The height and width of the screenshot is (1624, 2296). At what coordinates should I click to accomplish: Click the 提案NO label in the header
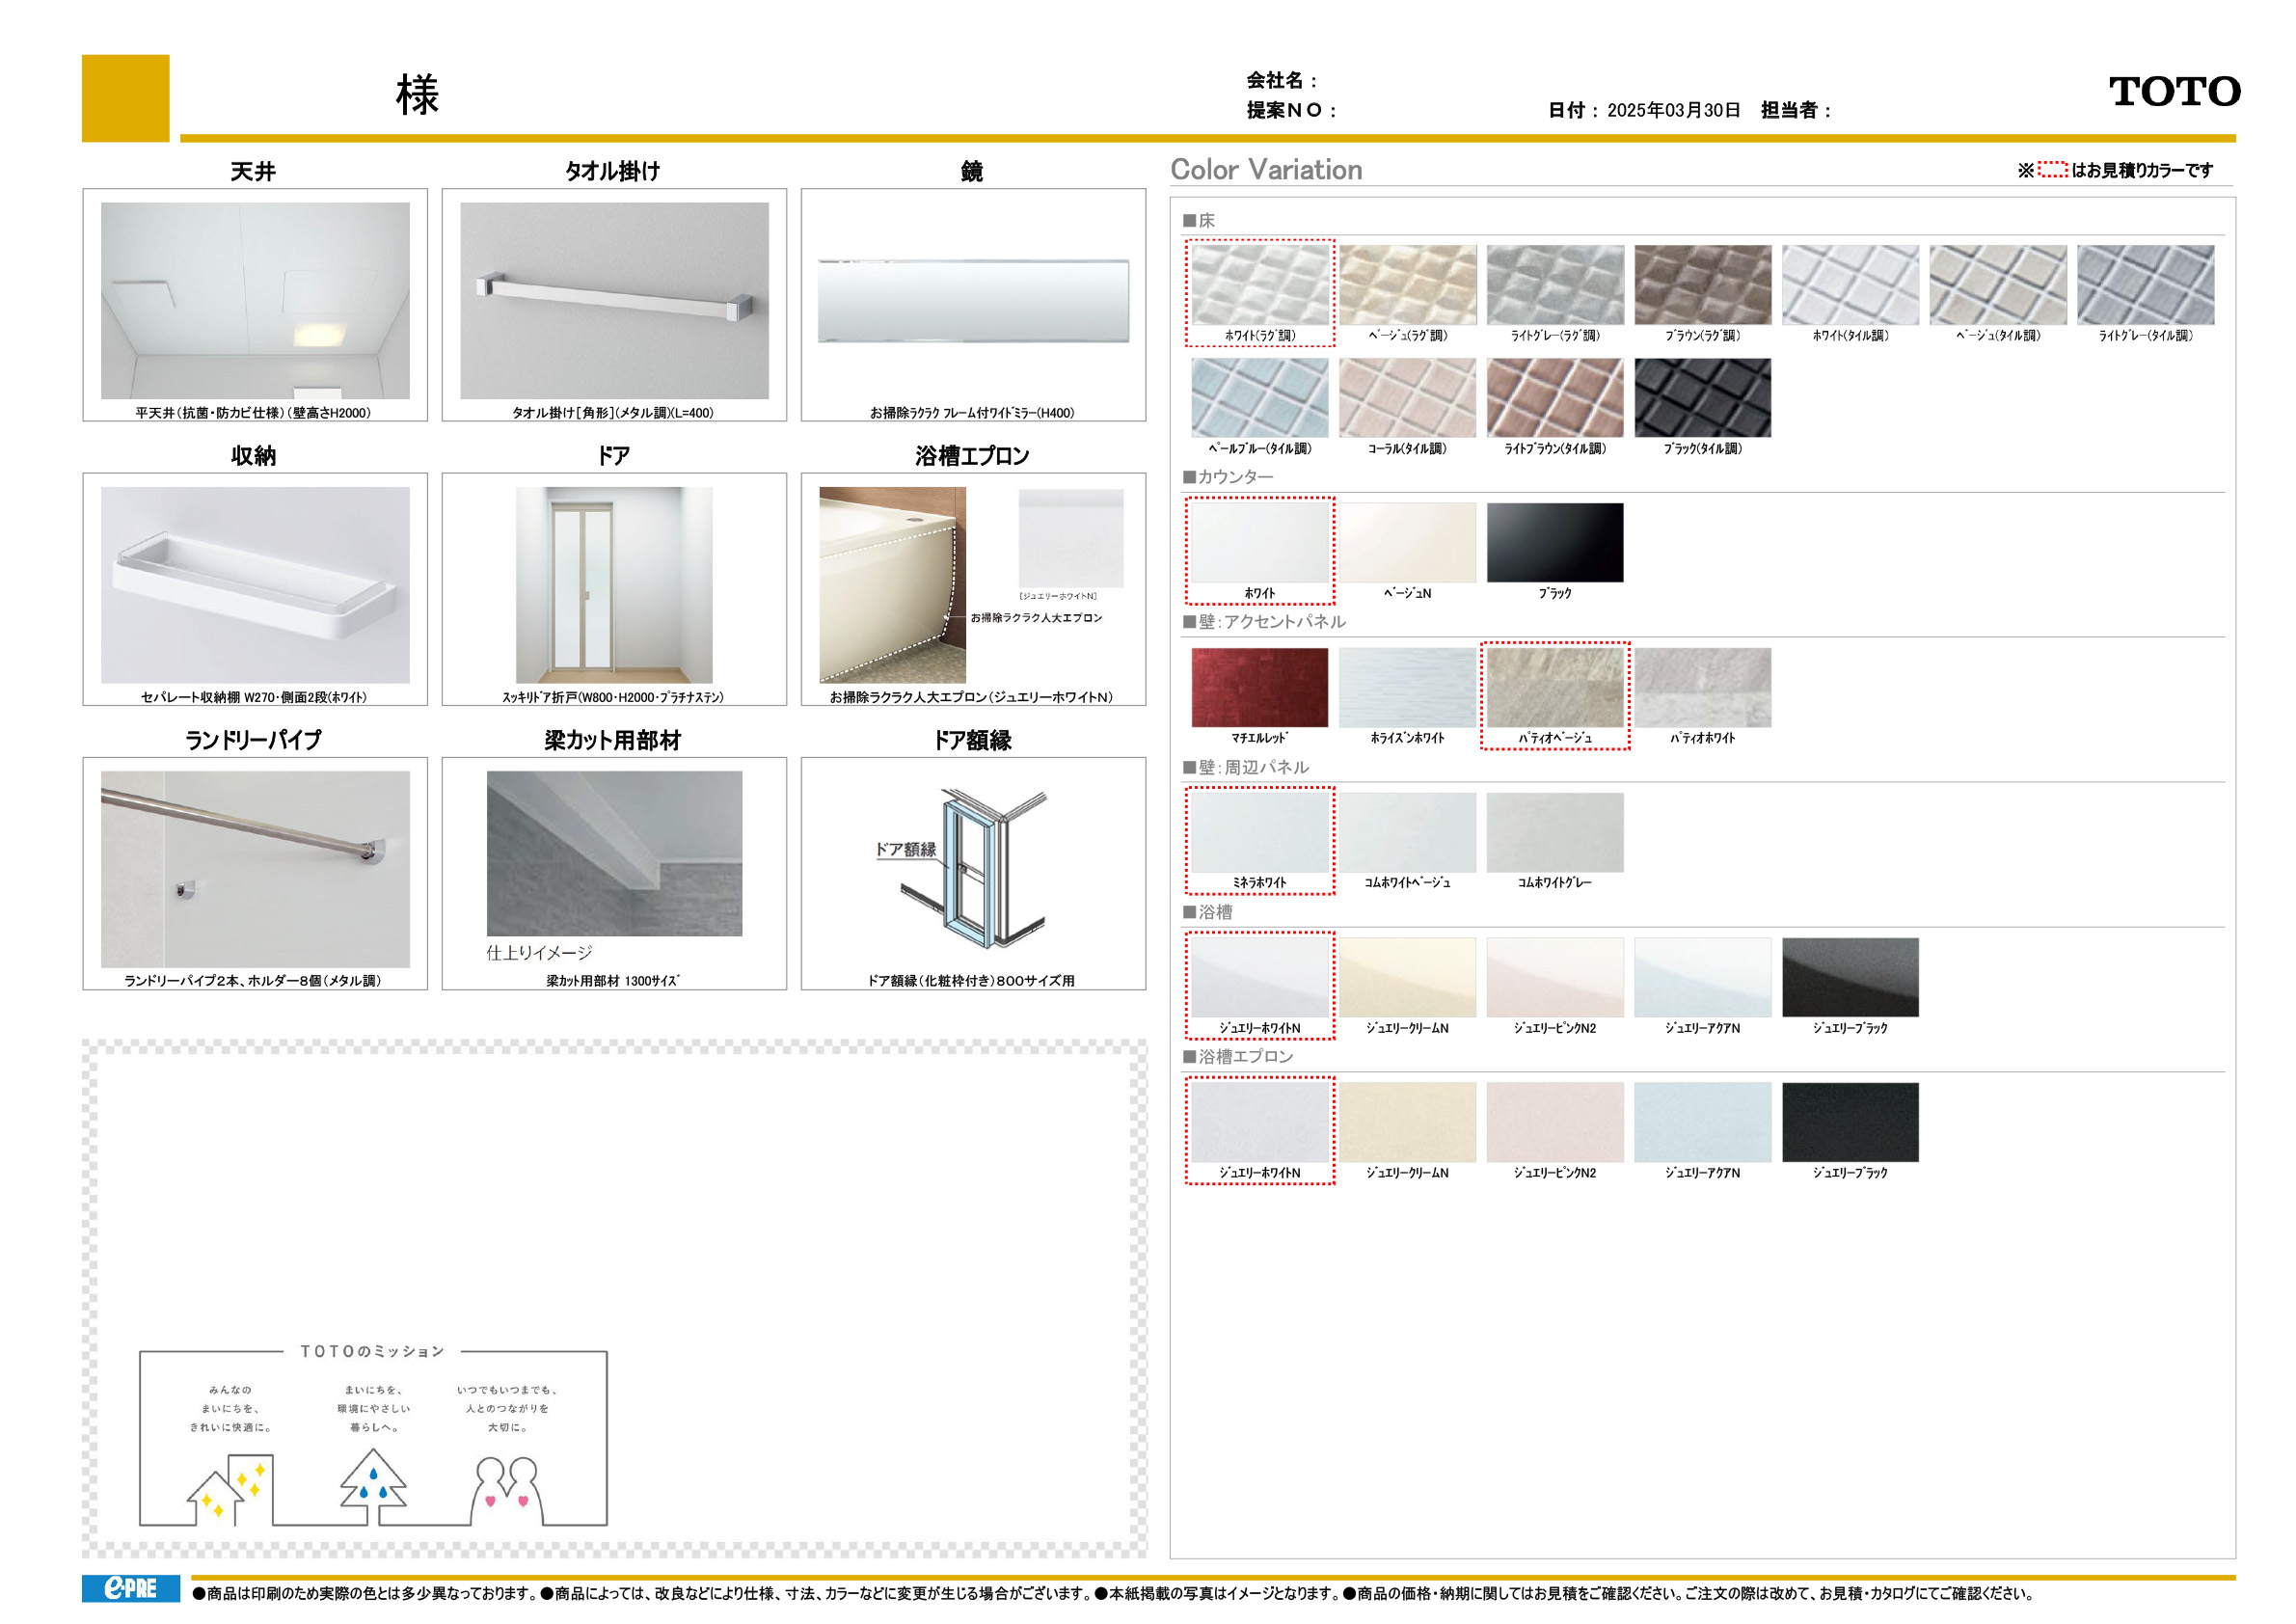tap(1291, 110)
